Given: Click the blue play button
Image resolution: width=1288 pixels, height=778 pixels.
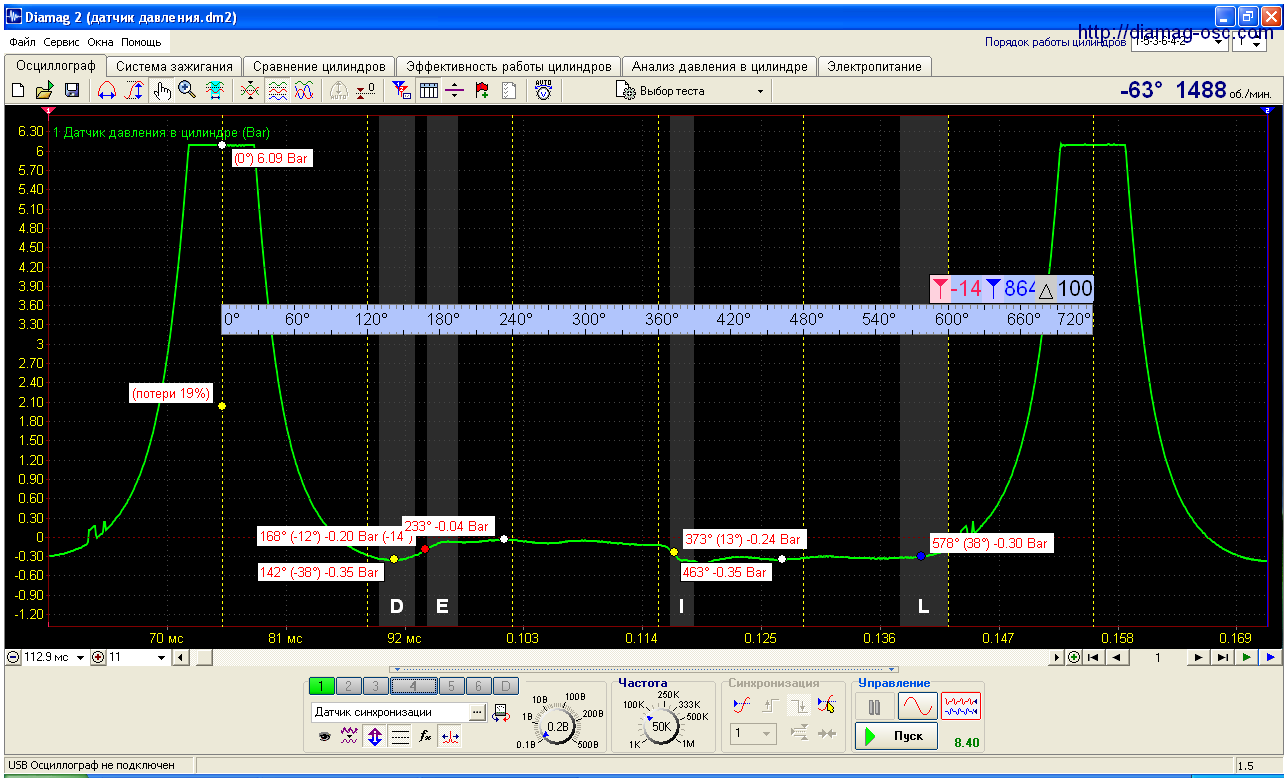Looking at the screenshot, I should [1270, 657].
